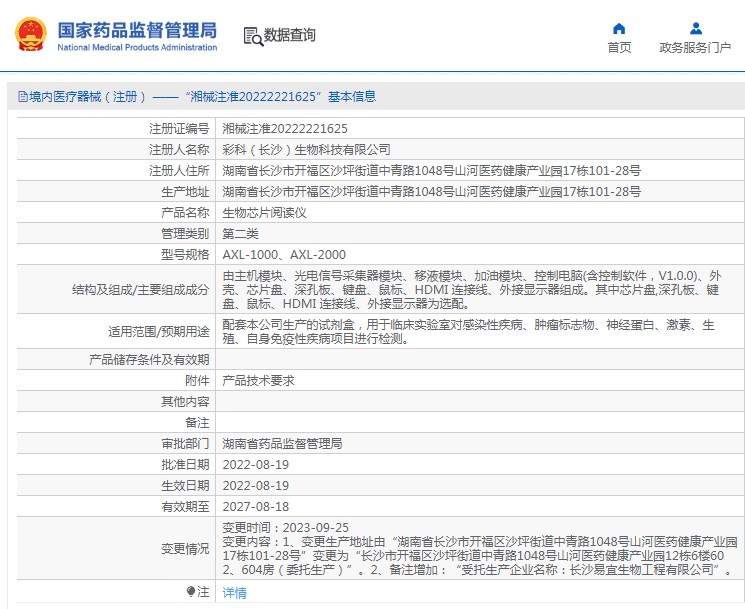745x609 pixels.
Task: Click the 其他内容 row label
Action: click(x=185, y=401)
